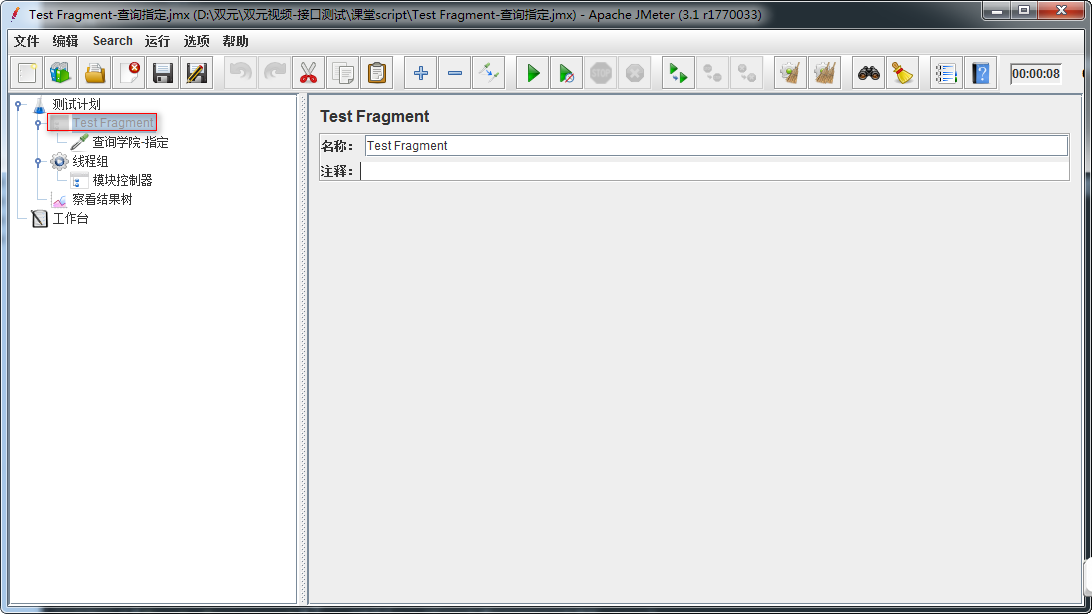The height and width of the screenshot is (614, 1092).
Task: Click the Shutdown X icon
Action: tap(634, 73)
